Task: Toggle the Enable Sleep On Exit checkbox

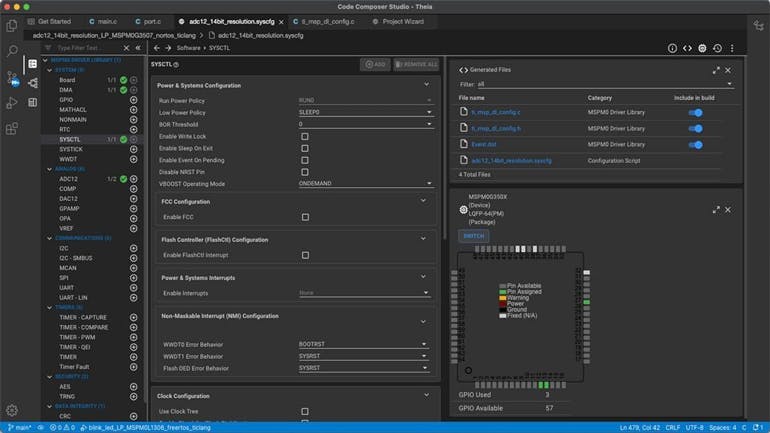Action: coord(305,148)
